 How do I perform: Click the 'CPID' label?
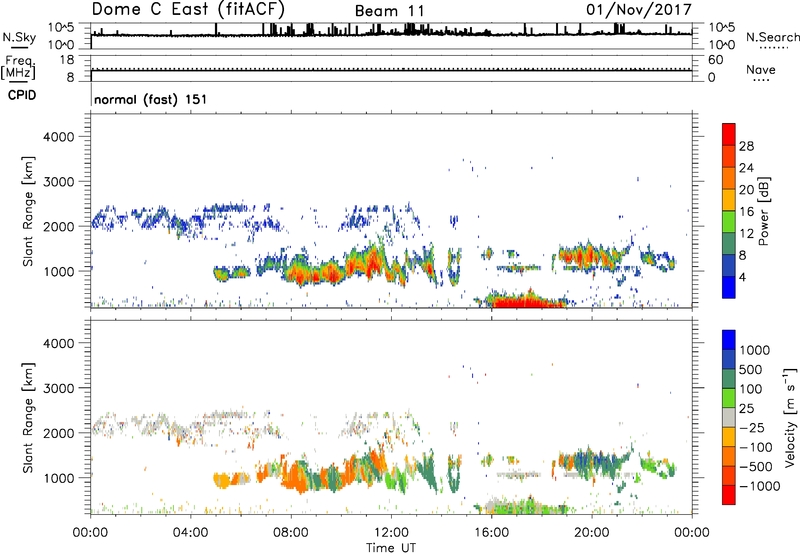[22, 95]
